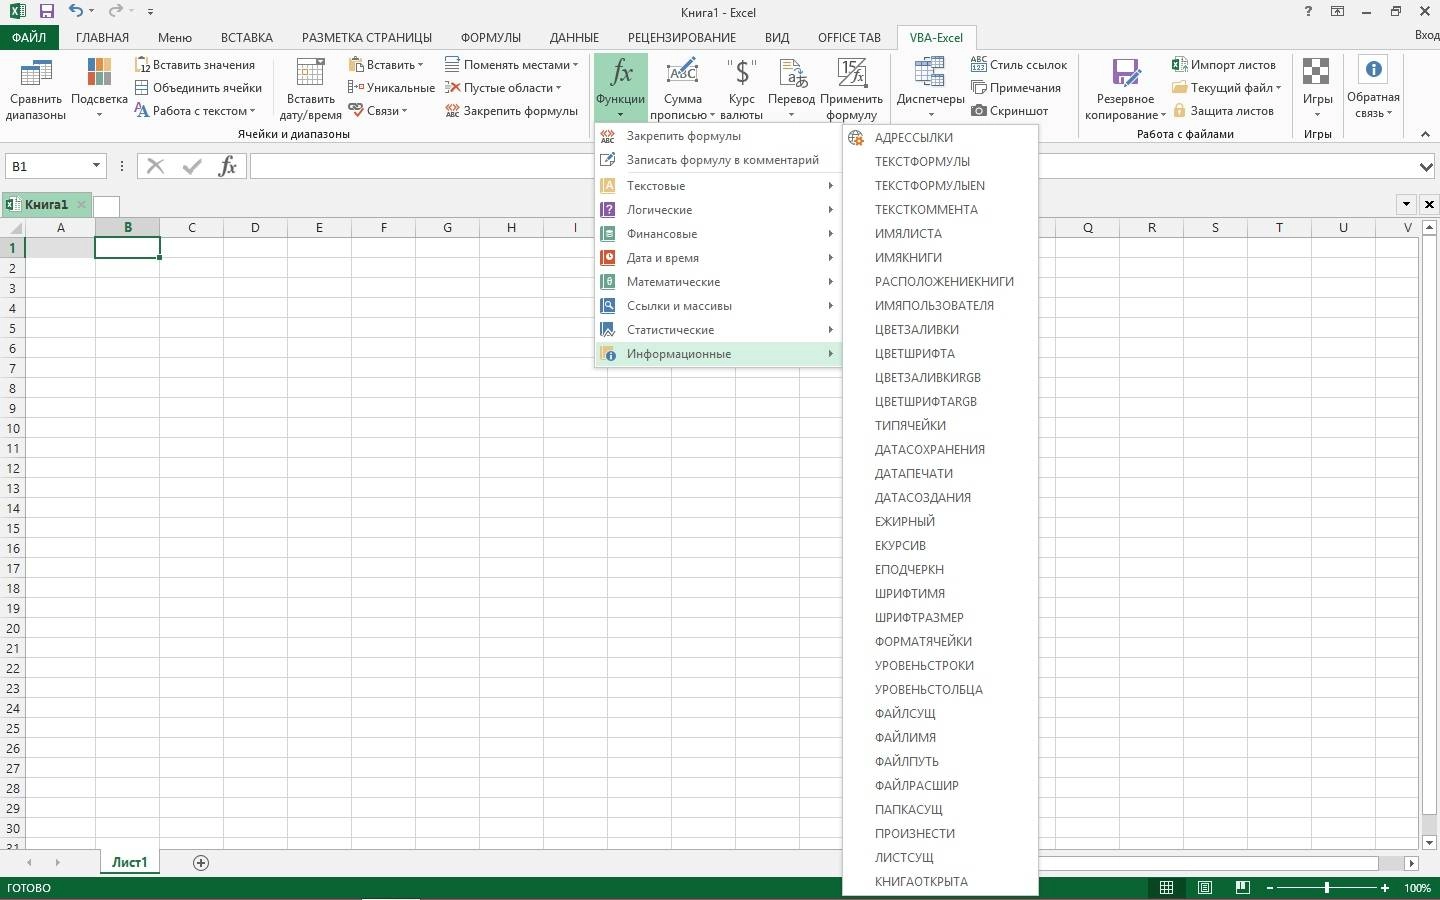Click Защита листов in the ribbon
This screenshot has height=900, width=1440.
pyautogui.click(x=1222, y=111)
